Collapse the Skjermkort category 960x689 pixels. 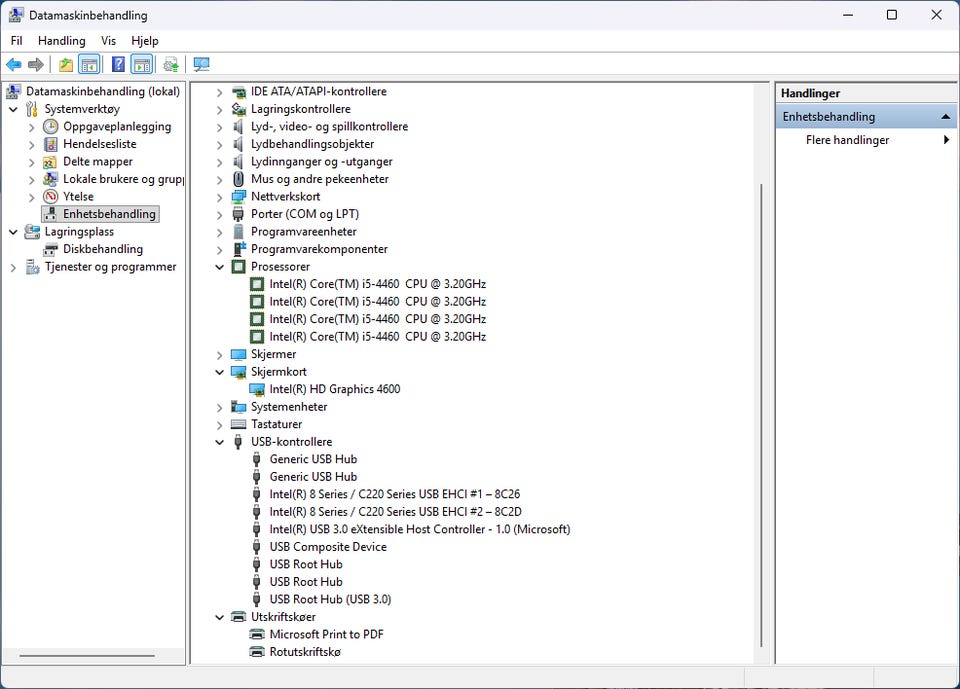[219, 372]
